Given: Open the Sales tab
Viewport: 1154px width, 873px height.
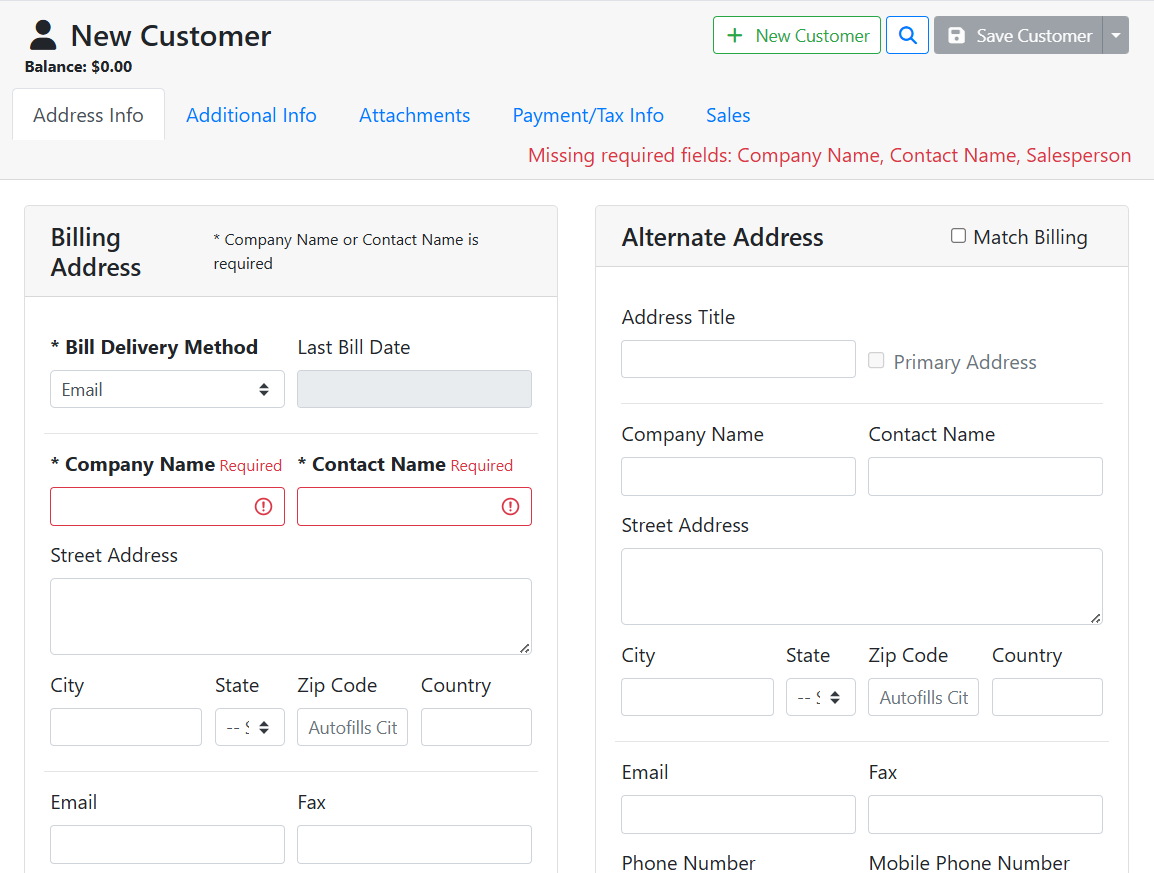Looking at the screenshot, I should click(727, 115).
